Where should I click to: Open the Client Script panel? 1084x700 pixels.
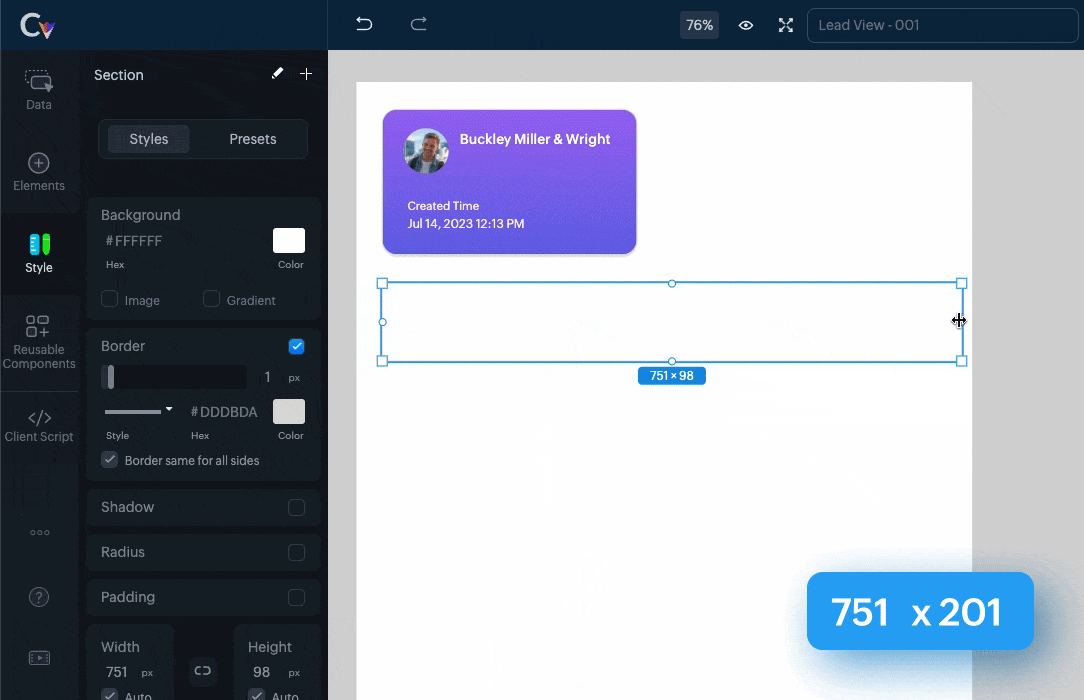(39, 425)
